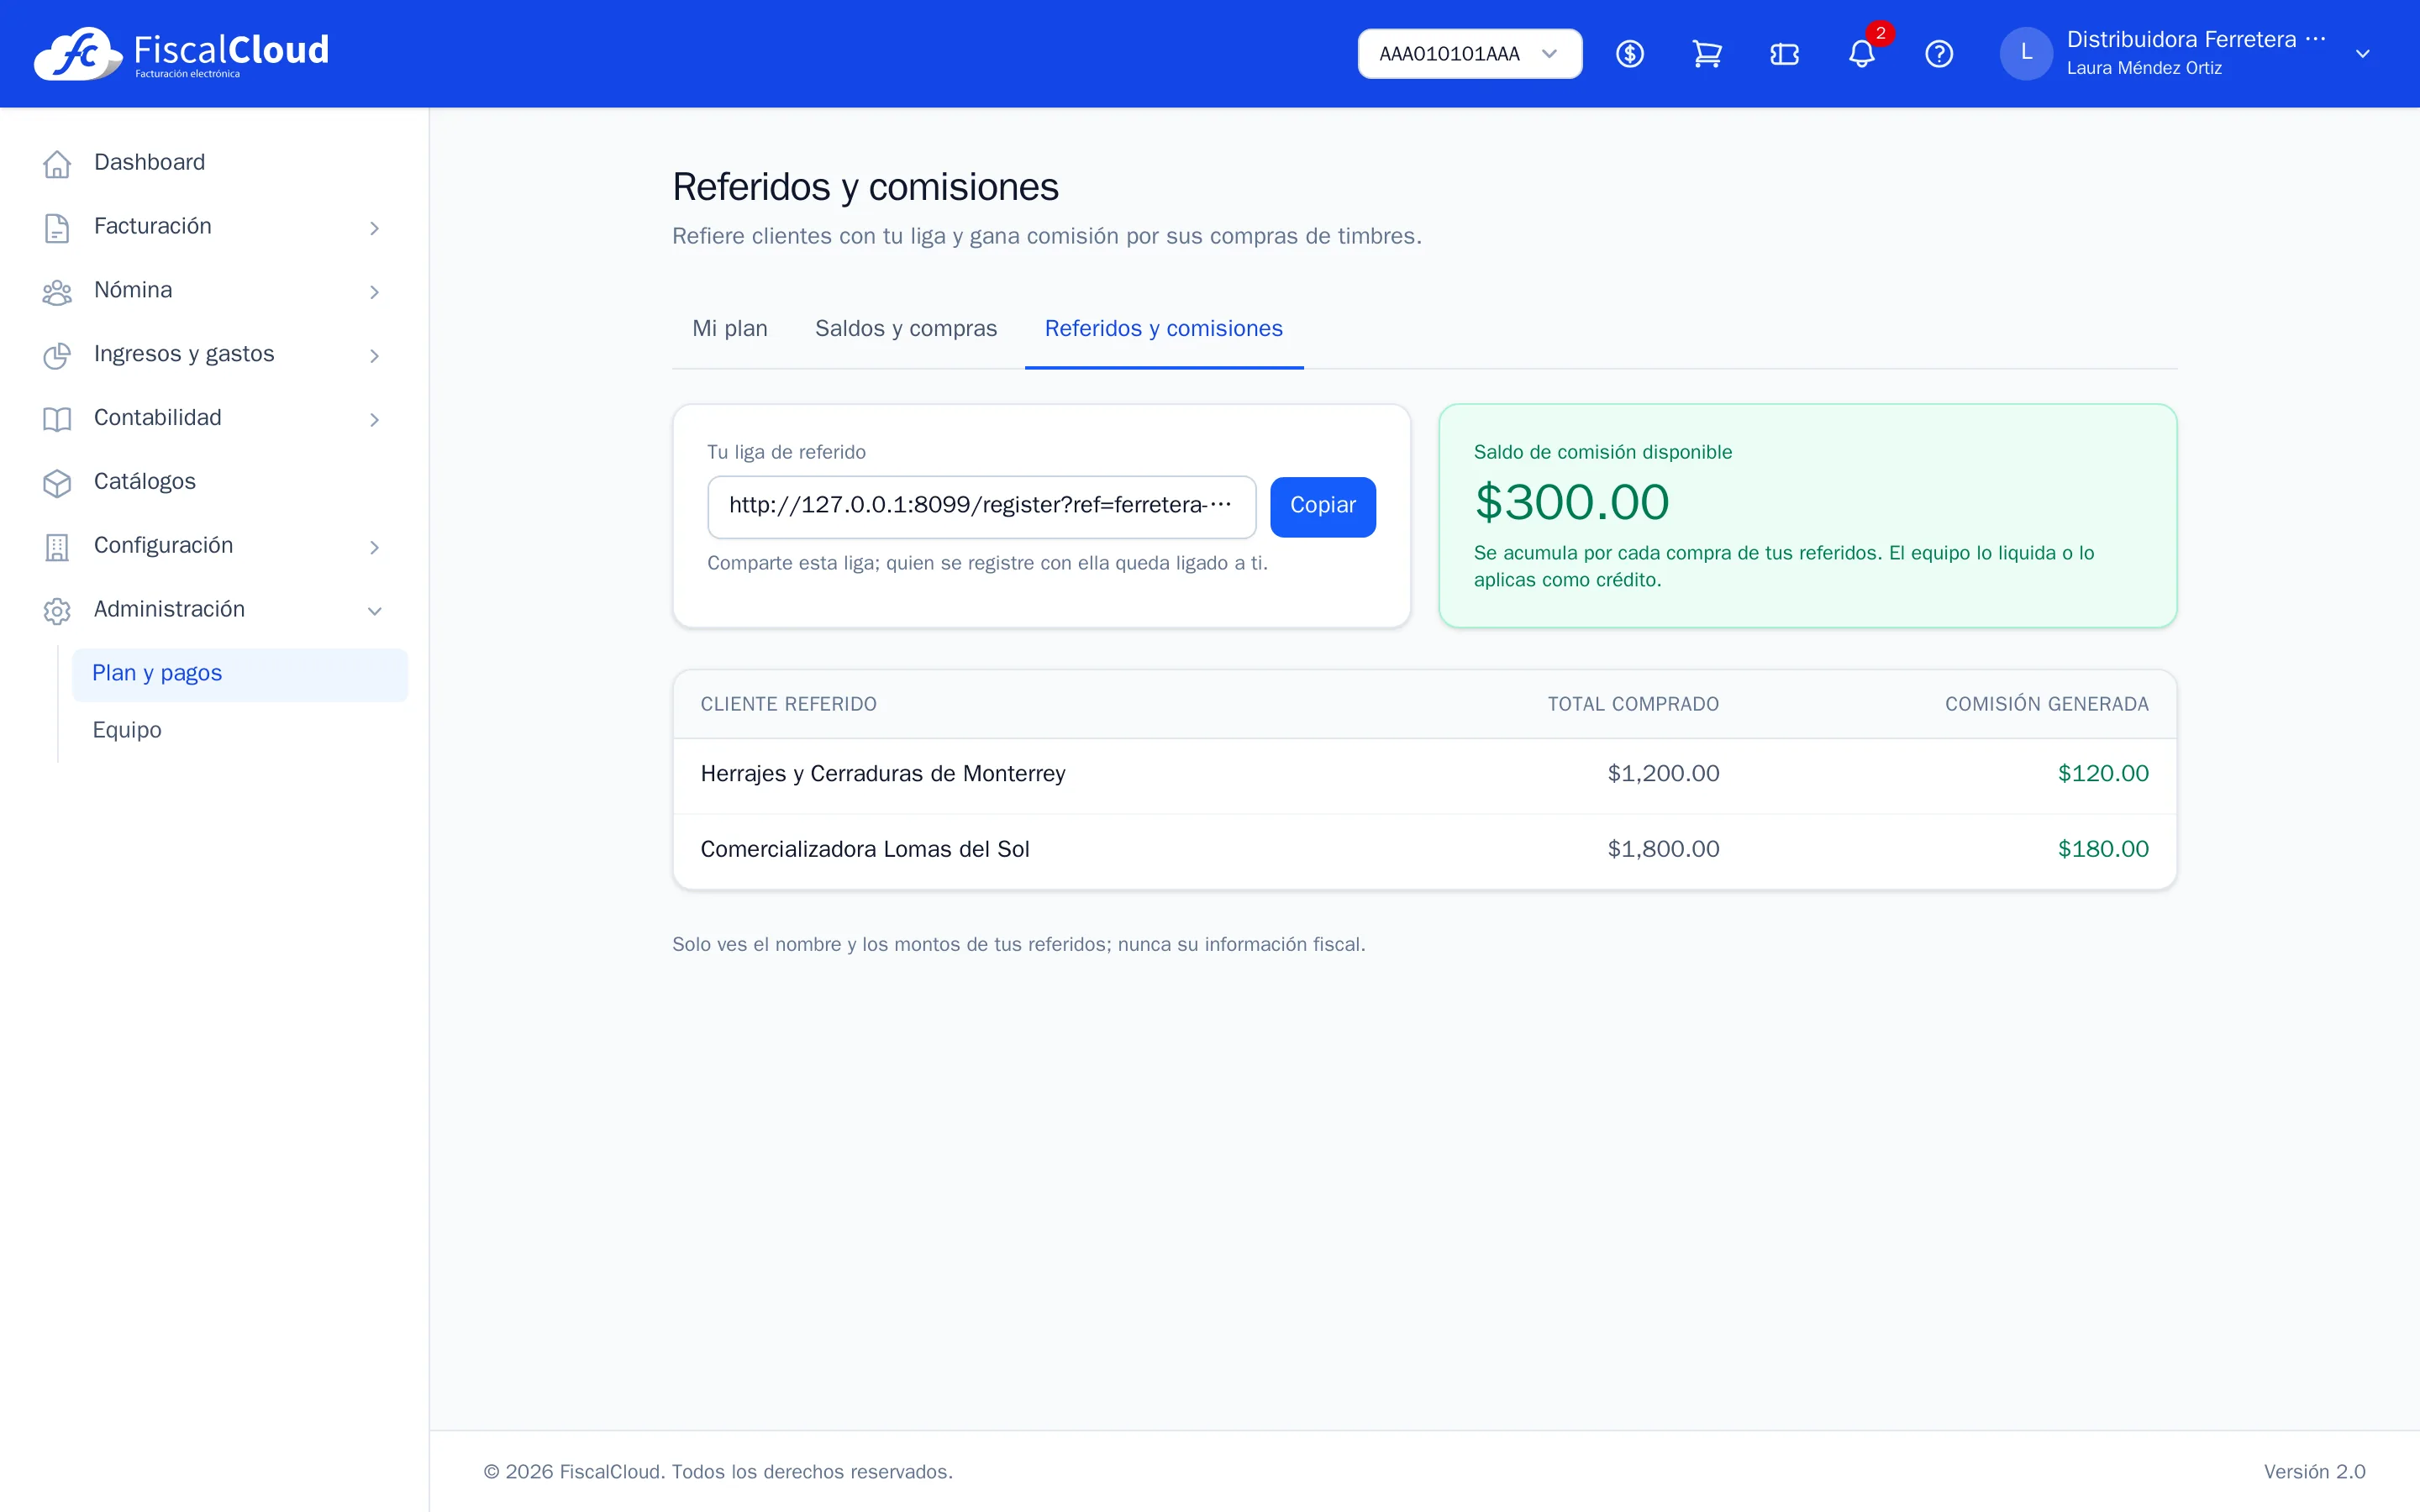The image size is (2420, 1512).
Task: Click the Ingresos y gastos pie chart icon
Action: click(x=57, y=355)
